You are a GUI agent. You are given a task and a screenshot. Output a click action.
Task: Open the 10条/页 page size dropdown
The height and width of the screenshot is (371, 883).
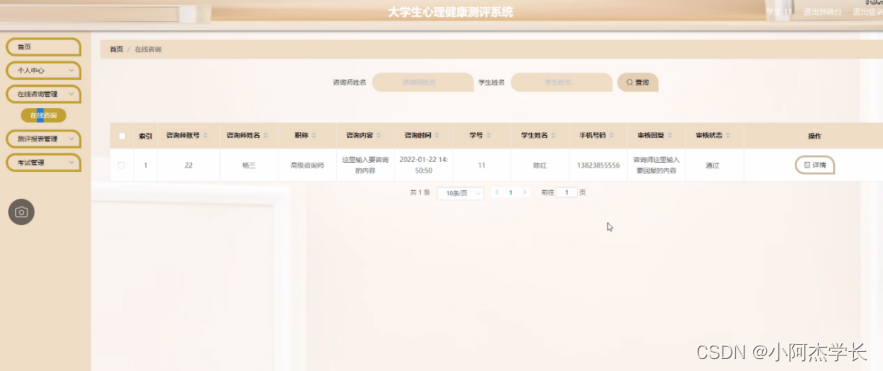coord(460,193)
